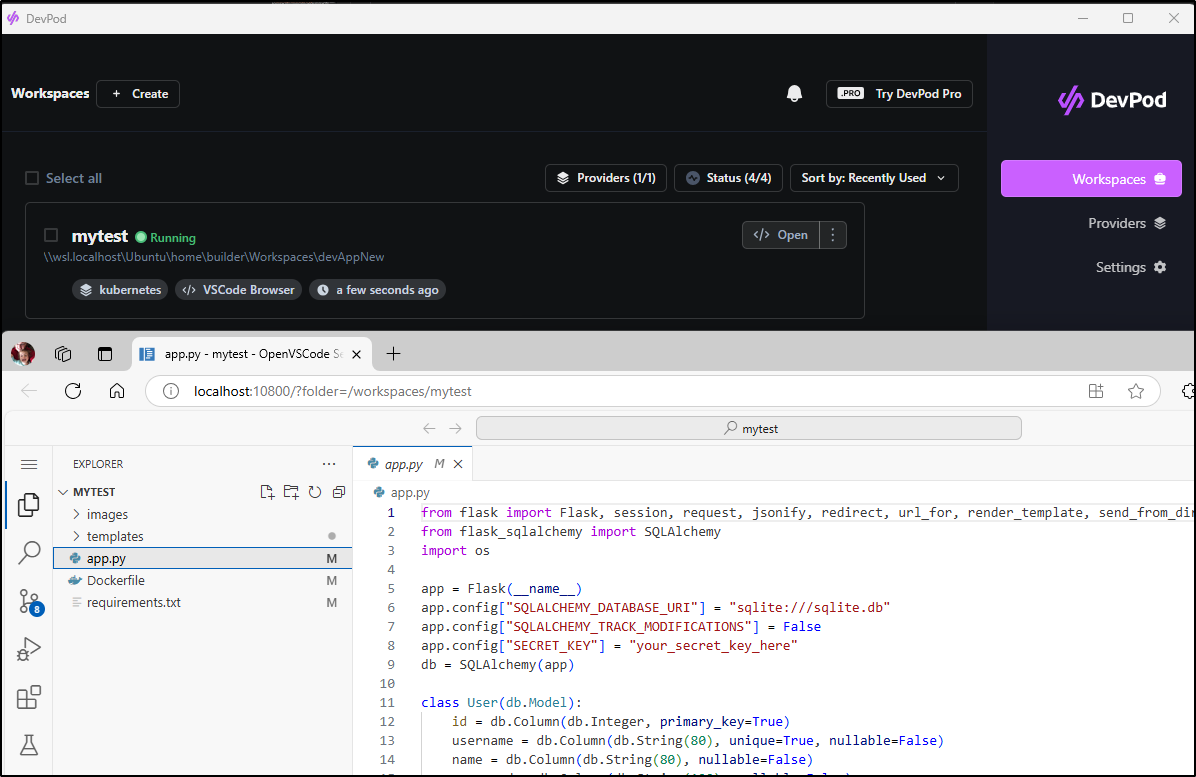Go to browser home page
Viewport: 1196px width, 777px height.
[117, 391]
